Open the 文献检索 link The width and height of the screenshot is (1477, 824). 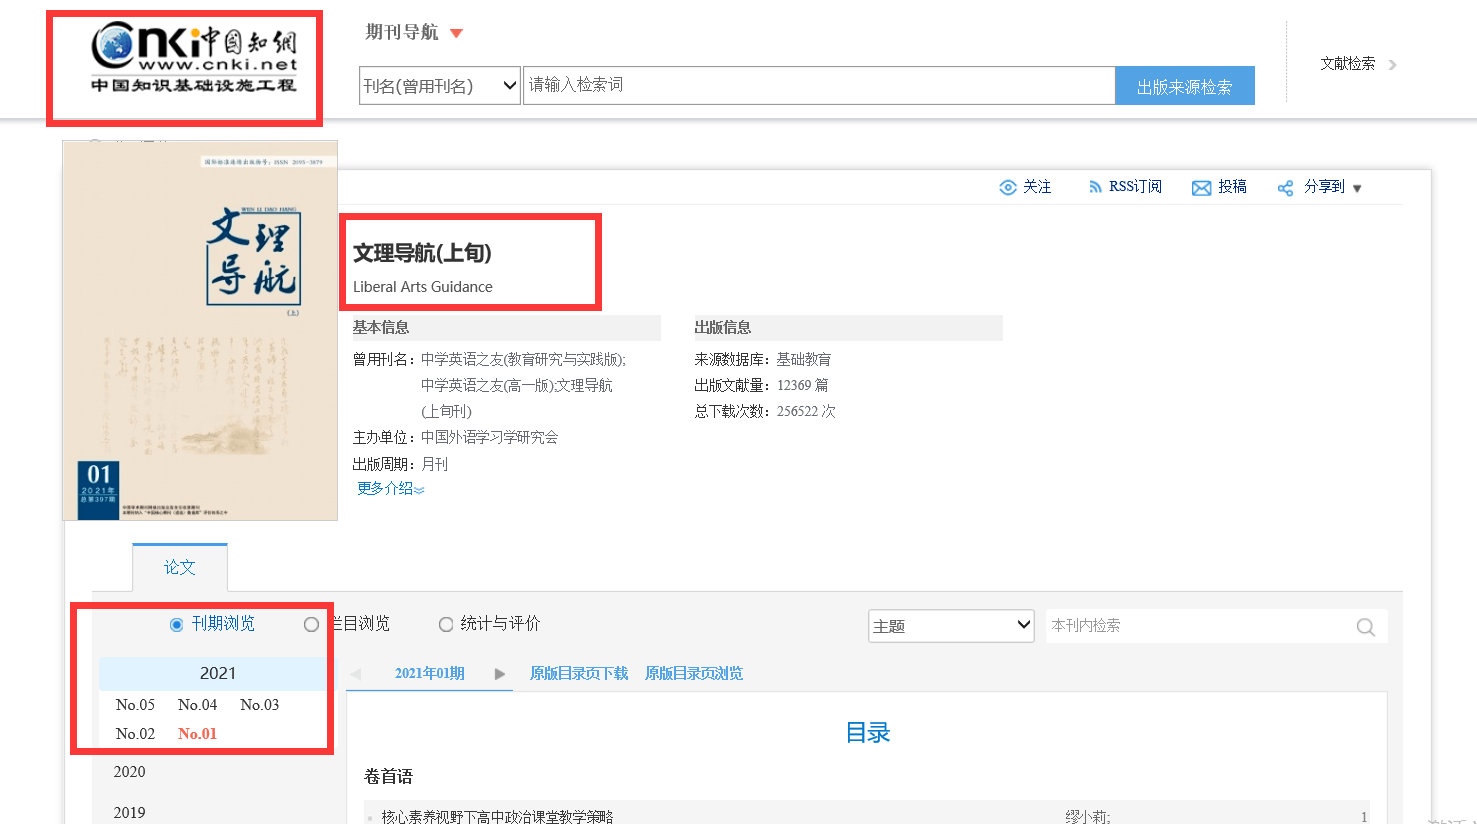1347,64
